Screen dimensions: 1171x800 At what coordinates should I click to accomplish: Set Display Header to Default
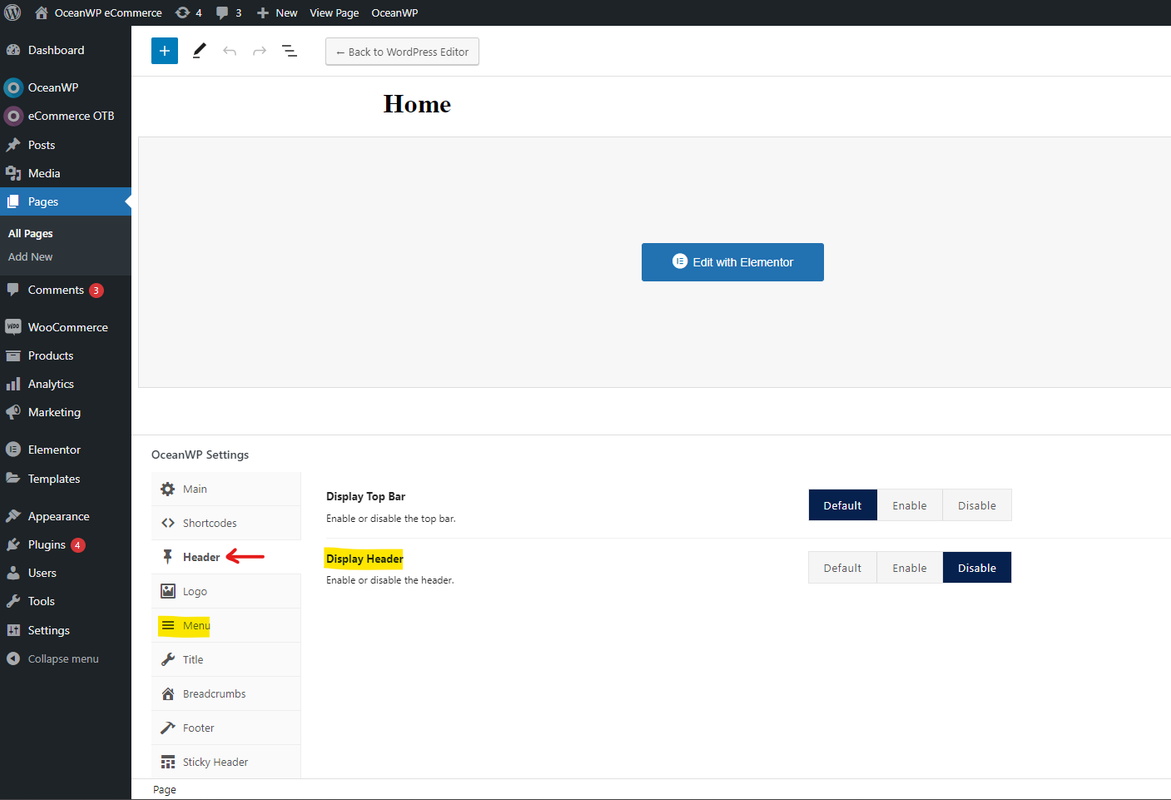pos(842,568)
